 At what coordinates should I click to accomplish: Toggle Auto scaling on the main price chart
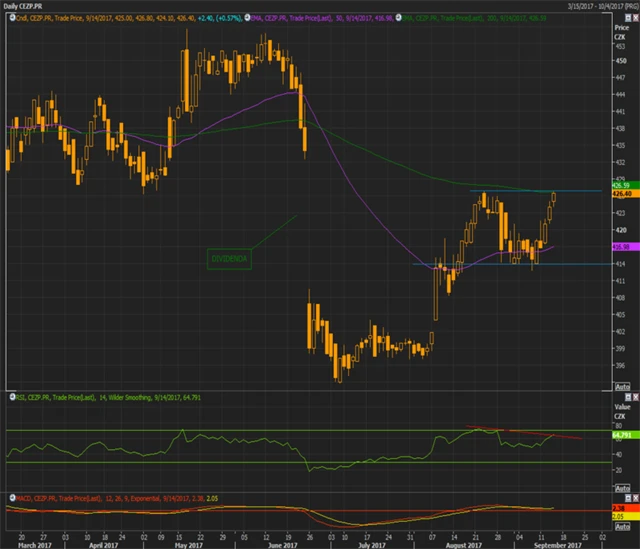click(620, 386)
